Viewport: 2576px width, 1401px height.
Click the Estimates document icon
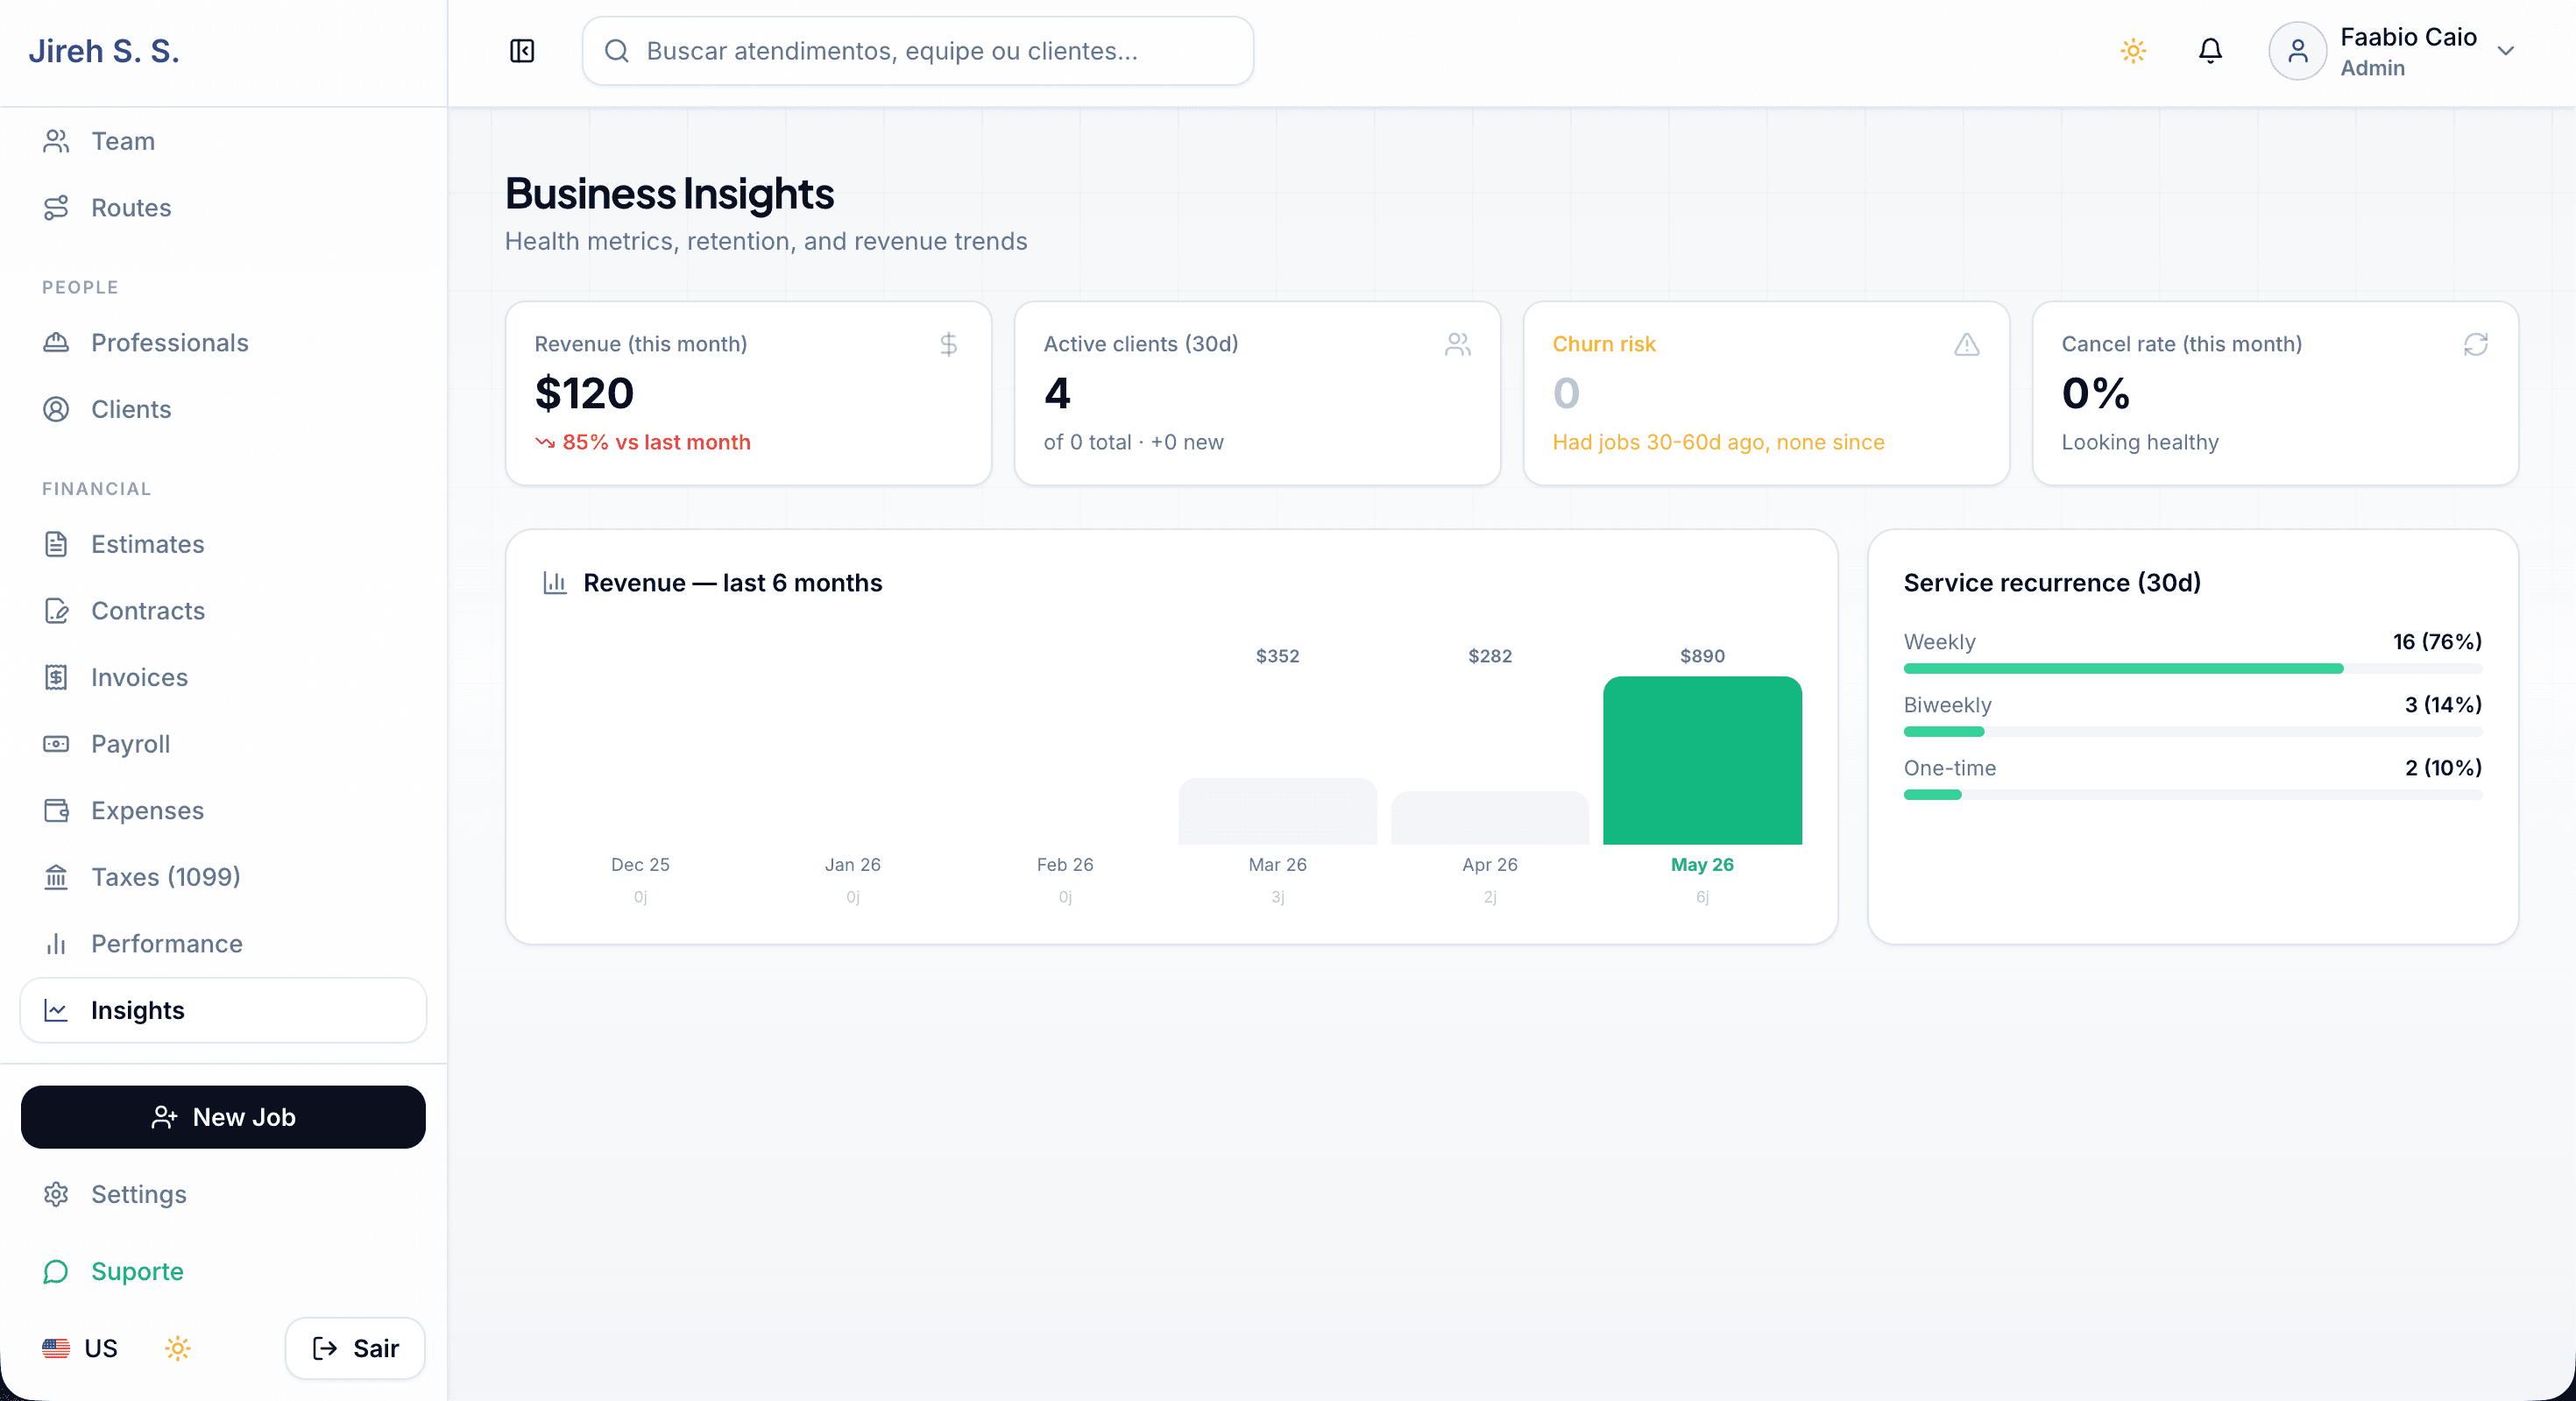click(x=56, y=544)
